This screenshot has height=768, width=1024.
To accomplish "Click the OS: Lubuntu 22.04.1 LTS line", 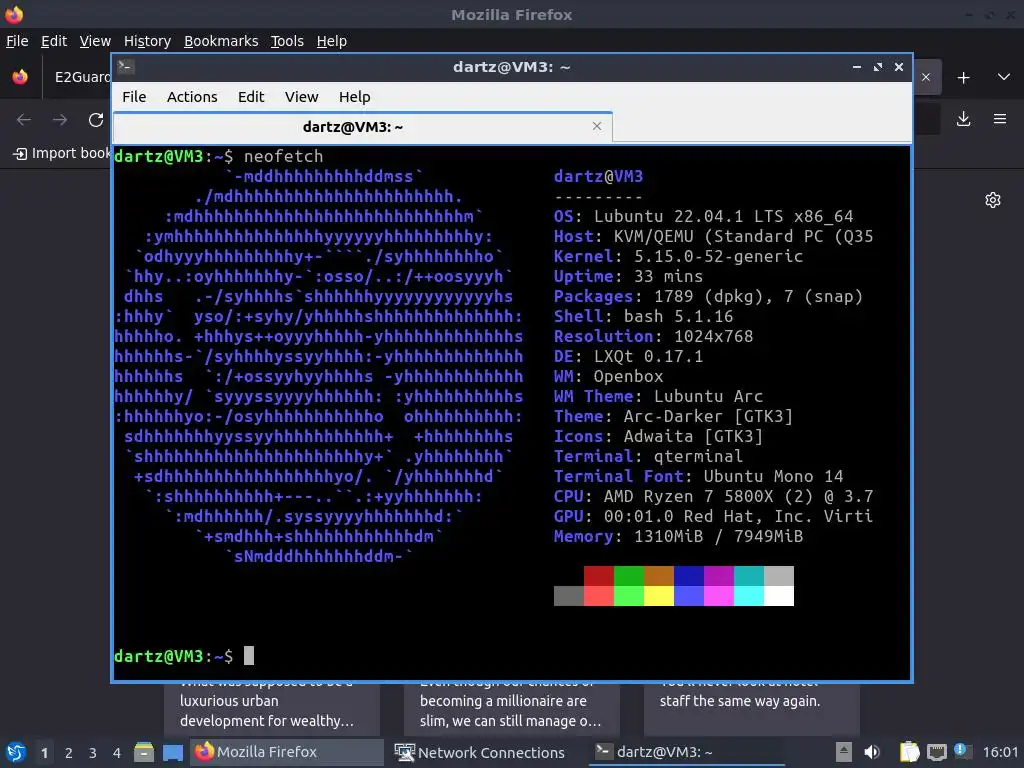I will [703, 216].
